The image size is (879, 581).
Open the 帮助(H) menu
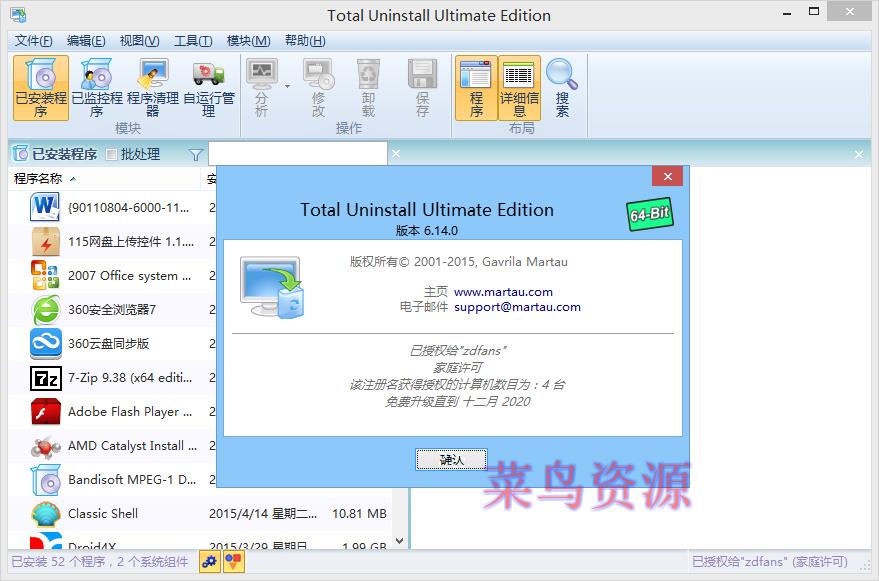point(305,41)
